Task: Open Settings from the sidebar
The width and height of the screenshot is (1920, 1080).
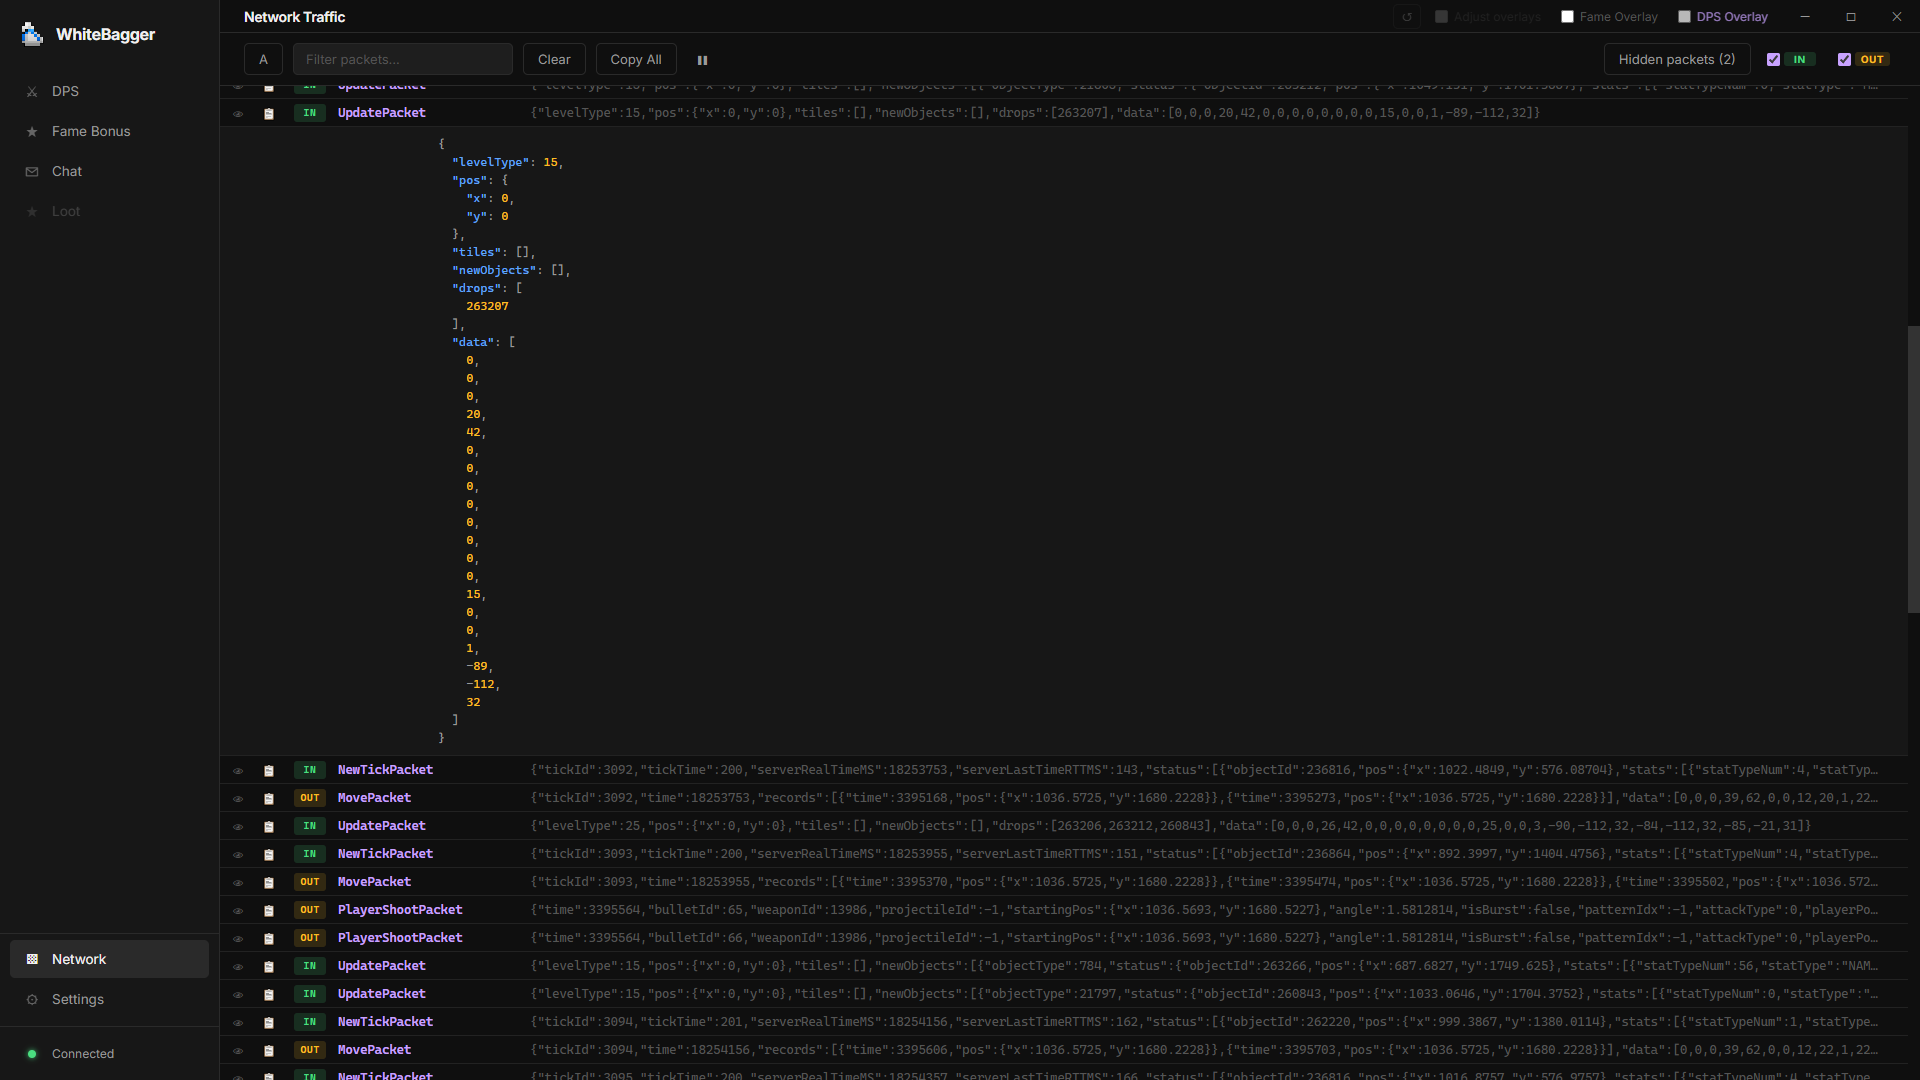Action: tap(109, 999)
